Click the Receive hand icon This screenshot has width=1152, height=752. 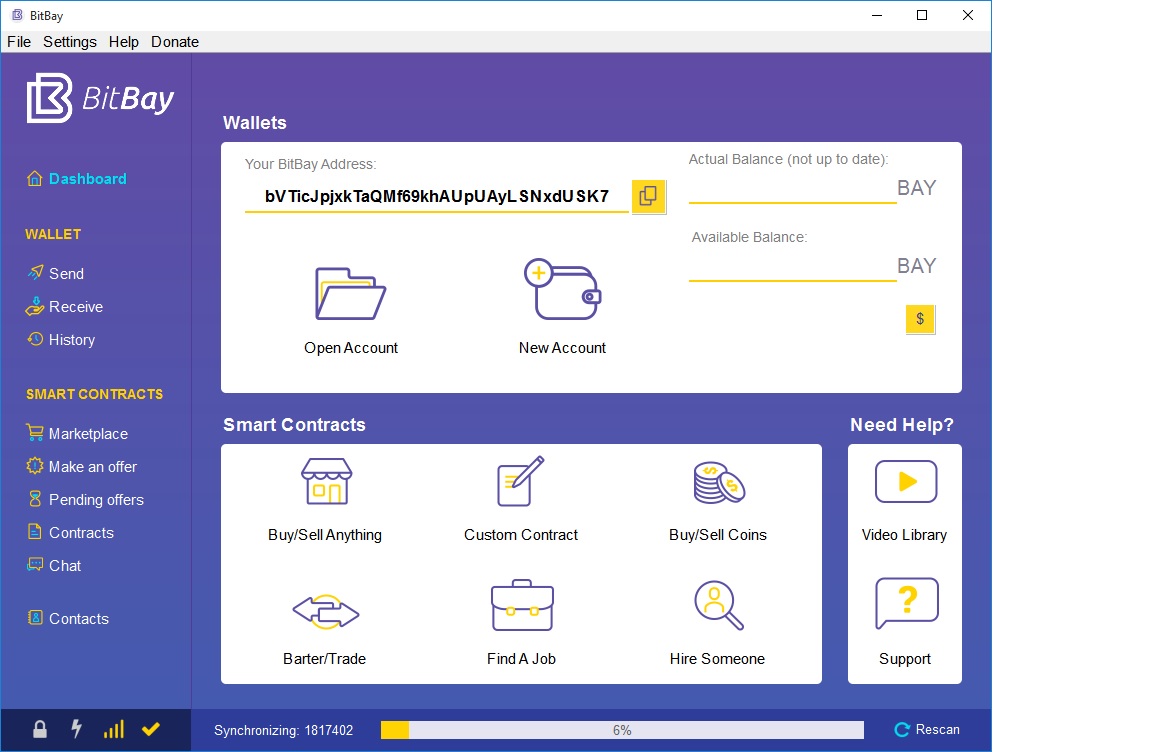click(x=35, y=306)
